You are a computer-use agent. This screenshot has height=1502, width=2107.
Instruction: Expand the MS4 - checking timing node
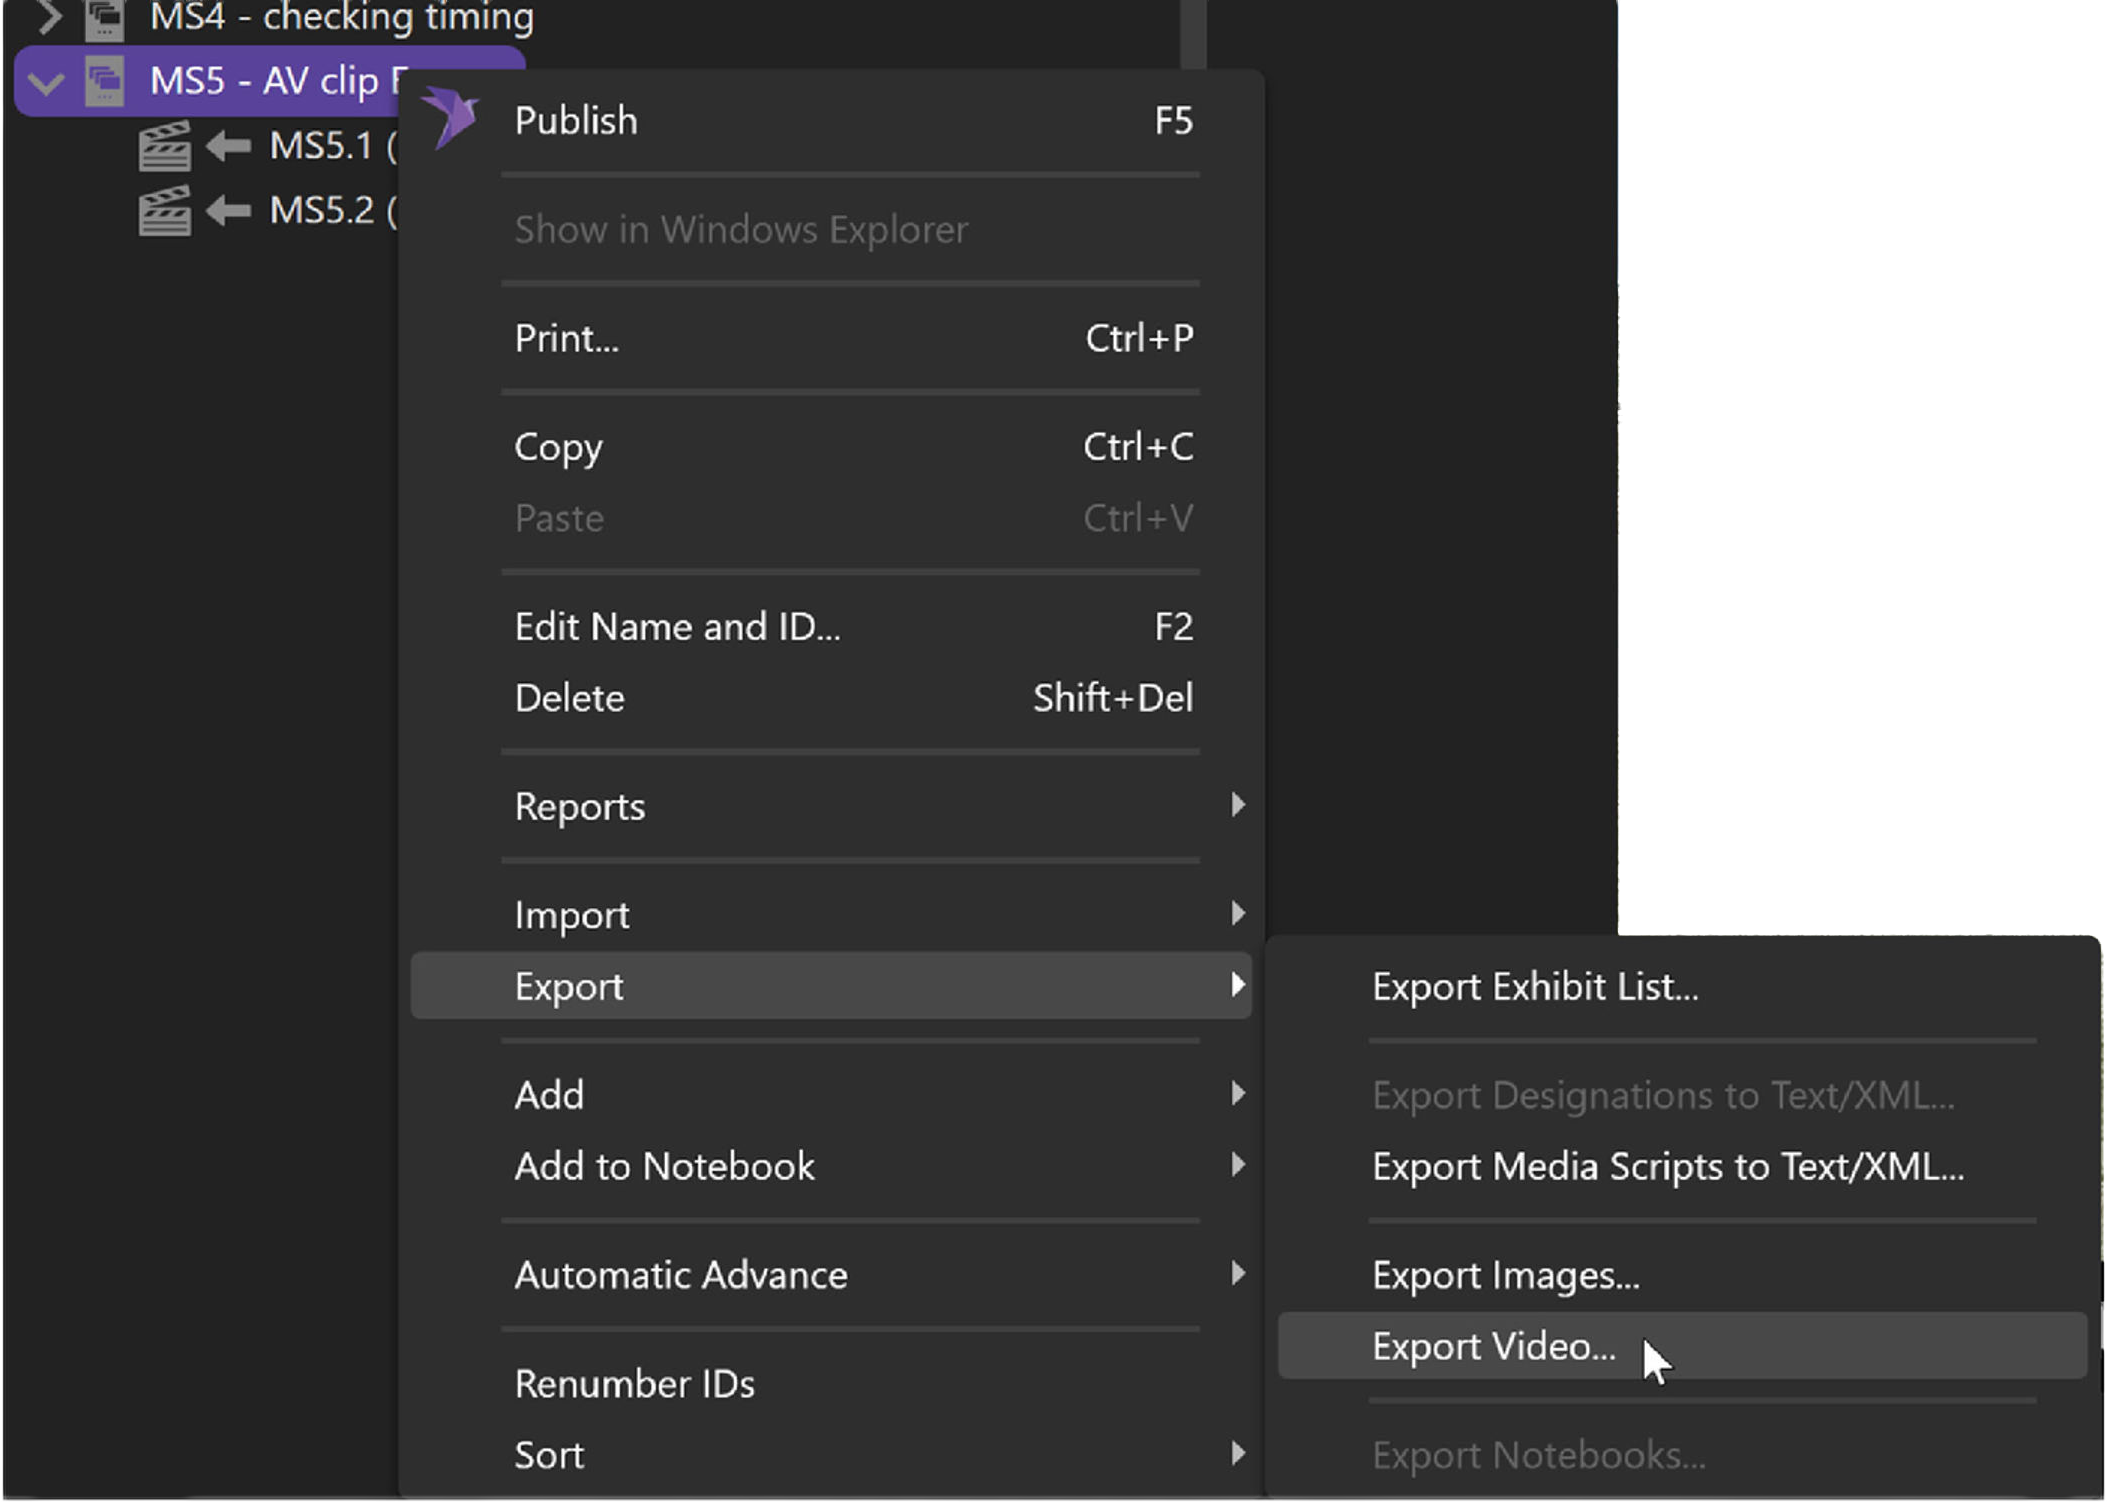click(x=48, y=17)
